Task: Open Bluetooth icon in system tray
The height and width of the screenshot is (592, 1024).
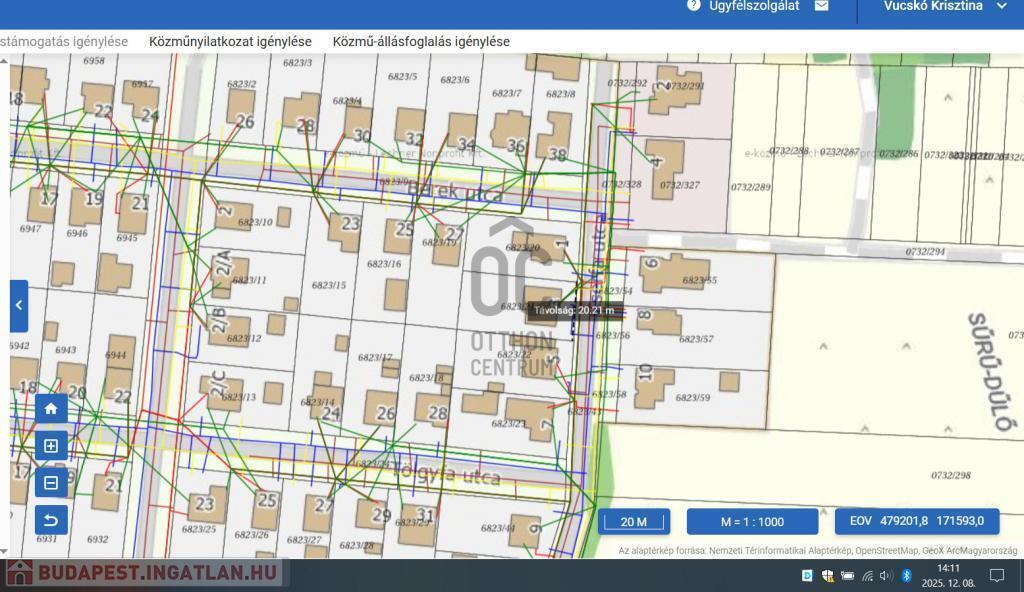Action: [x=906, y=576]
